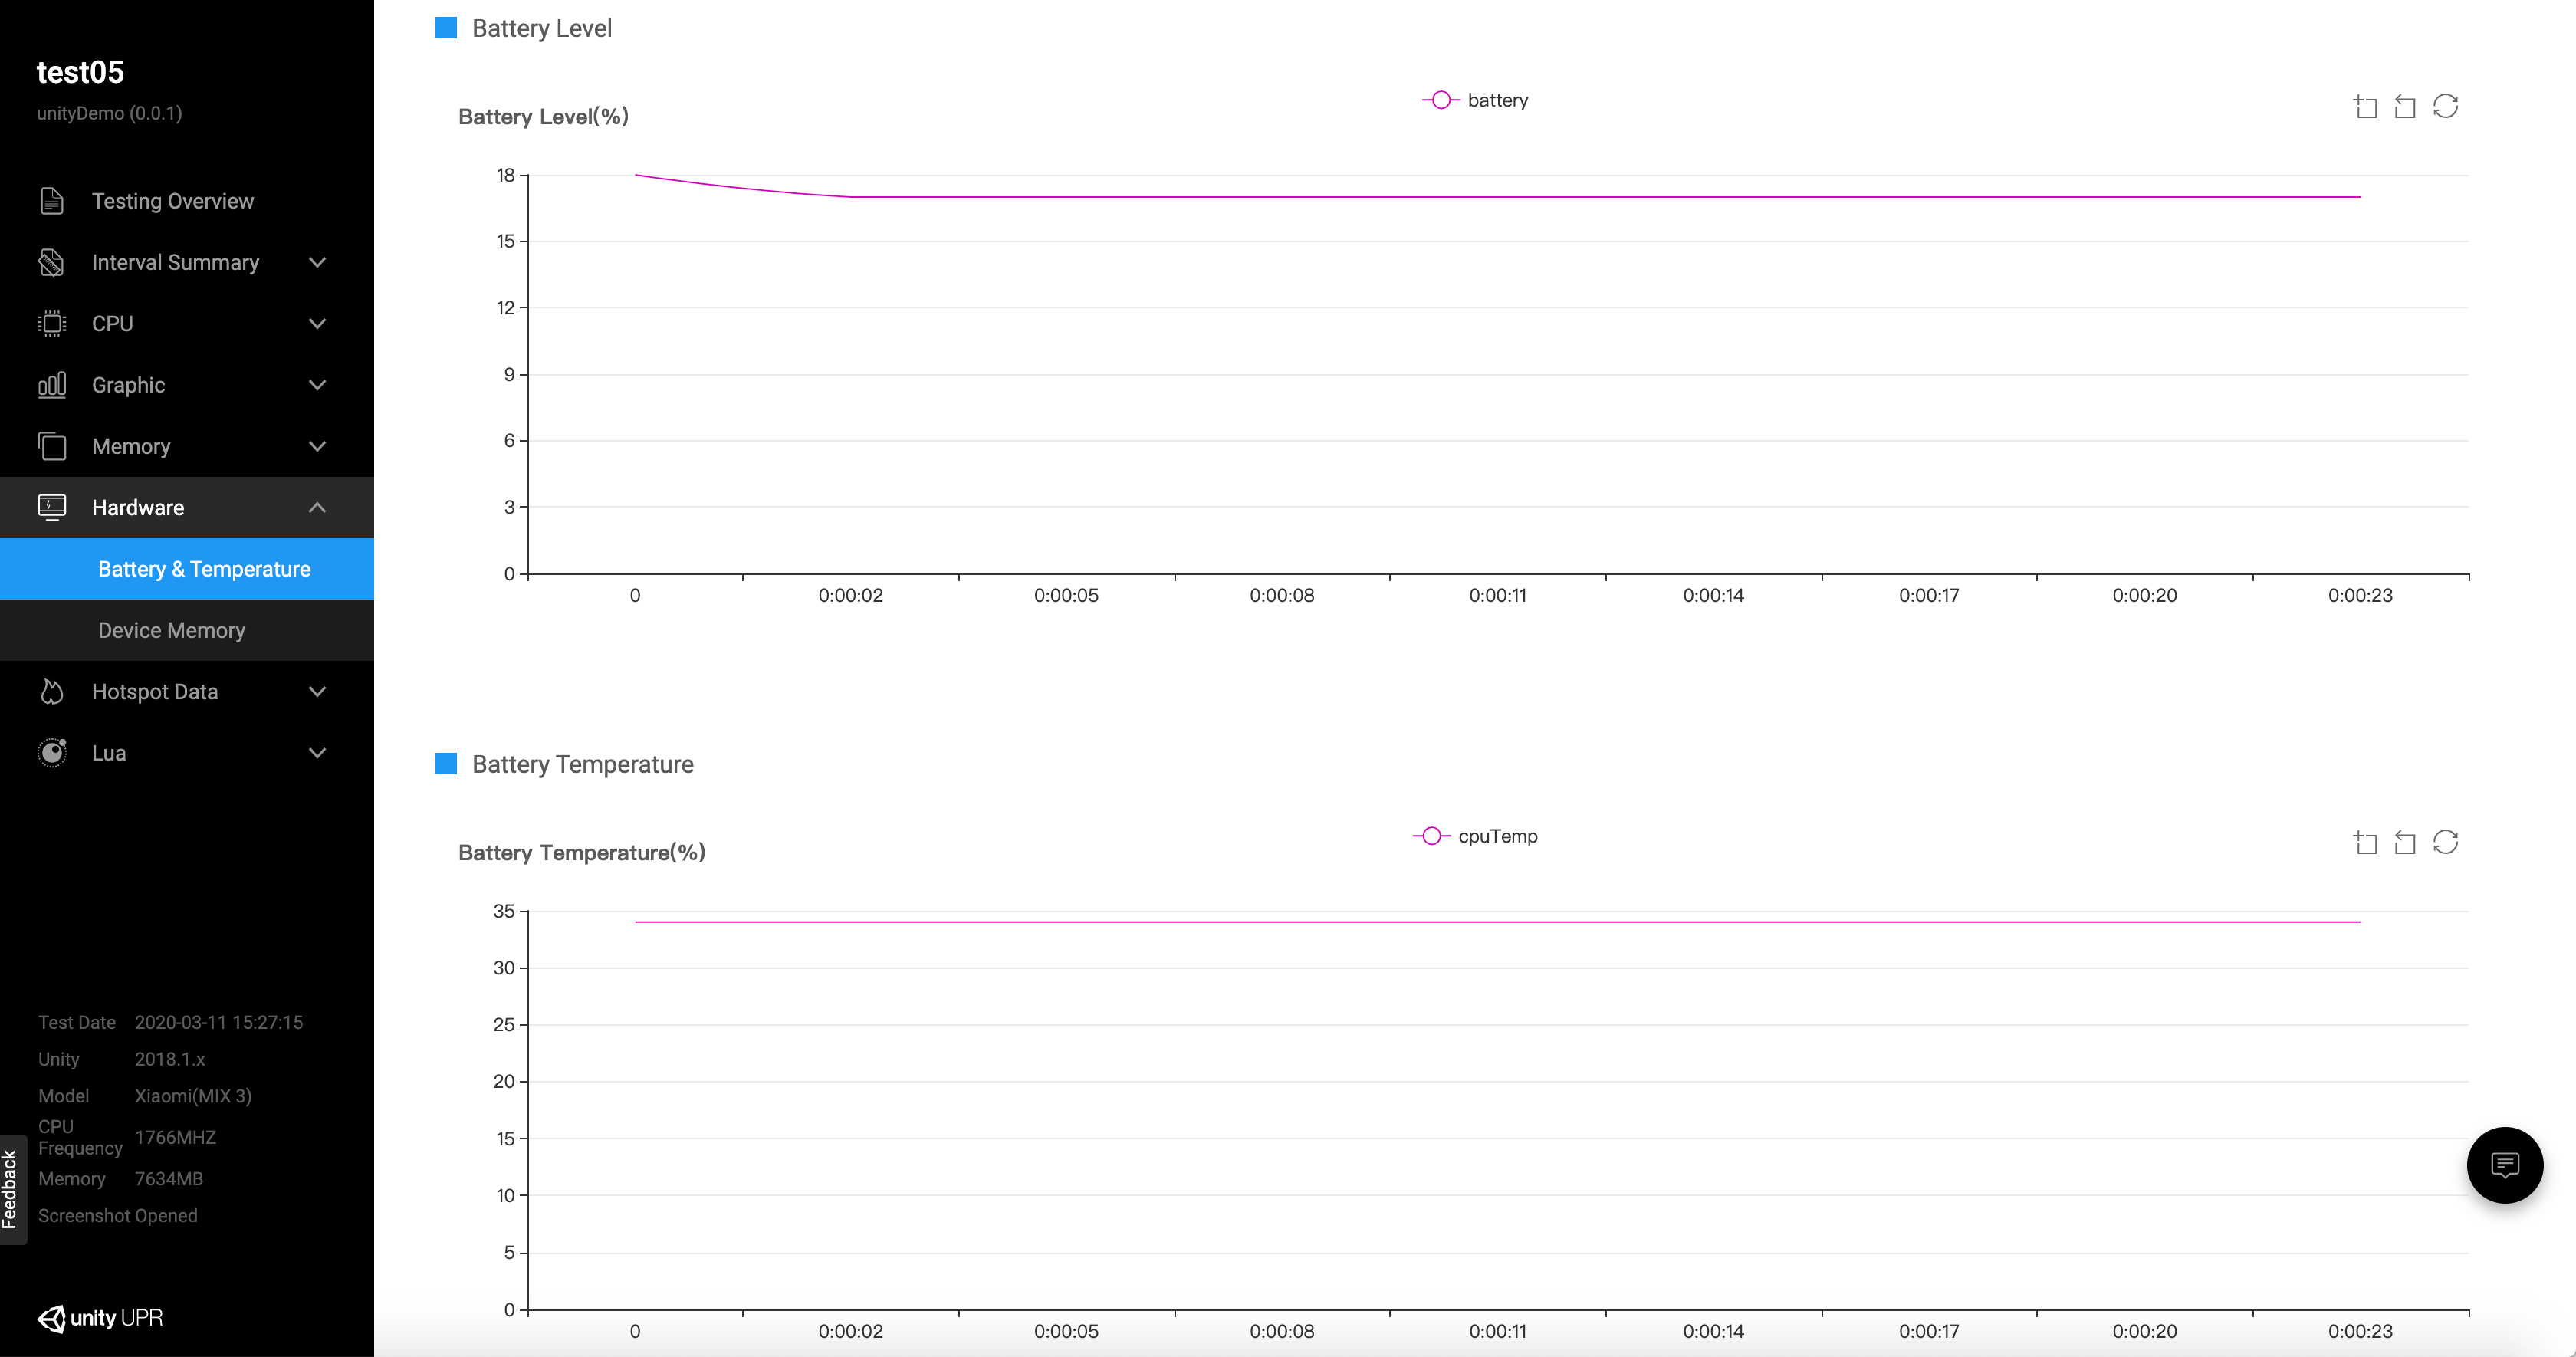
Task: Click the restore icon on Battery Level chart
Action: pos(2445,106)
